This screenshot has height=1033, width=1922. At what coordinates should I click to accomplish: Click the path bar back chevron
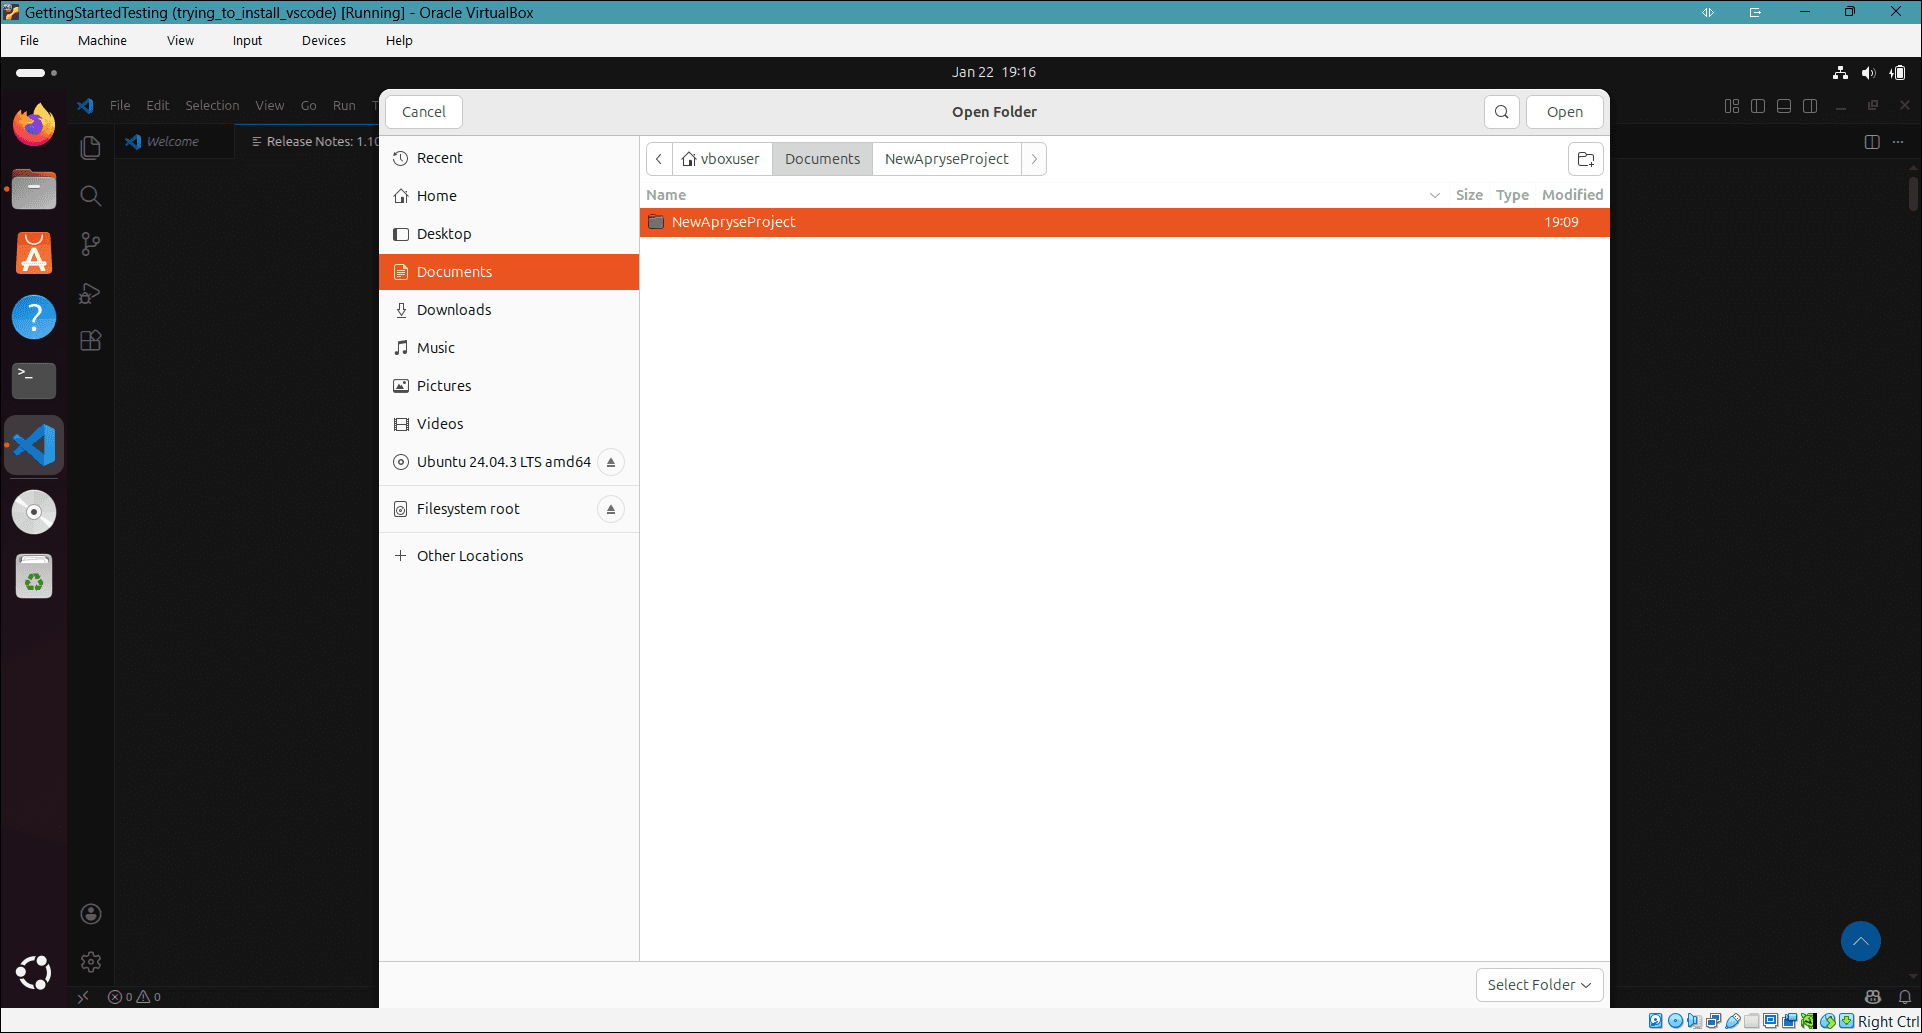pyautogui.click(x=659, y=159)
